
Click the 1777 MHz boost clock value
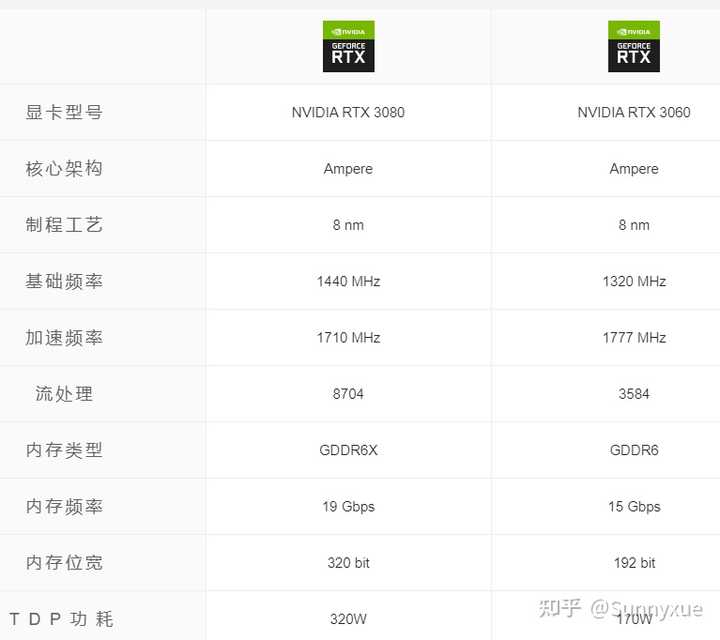coord(634,338)
